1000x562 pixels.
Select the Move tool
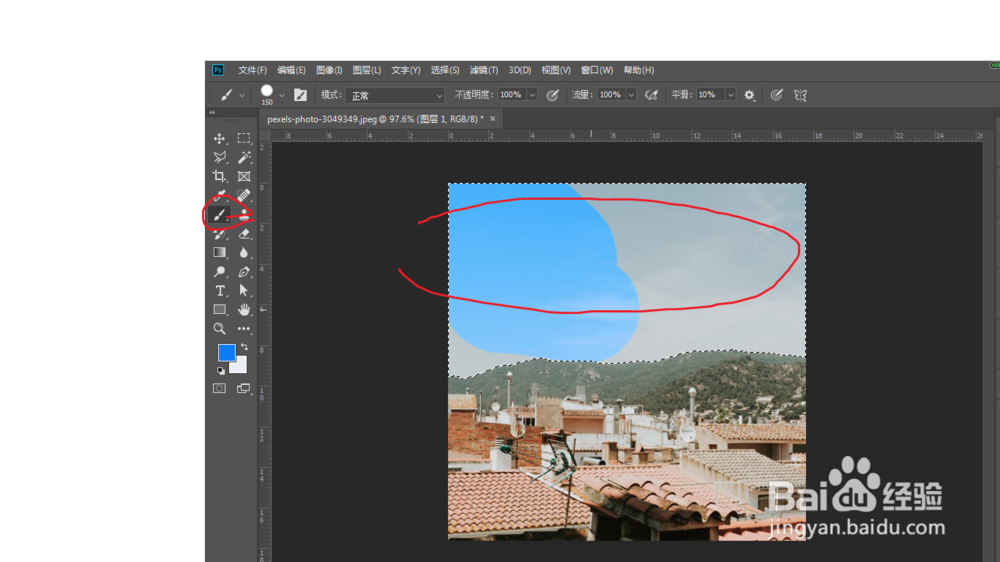pyautogui.click(x=219, y=138)
